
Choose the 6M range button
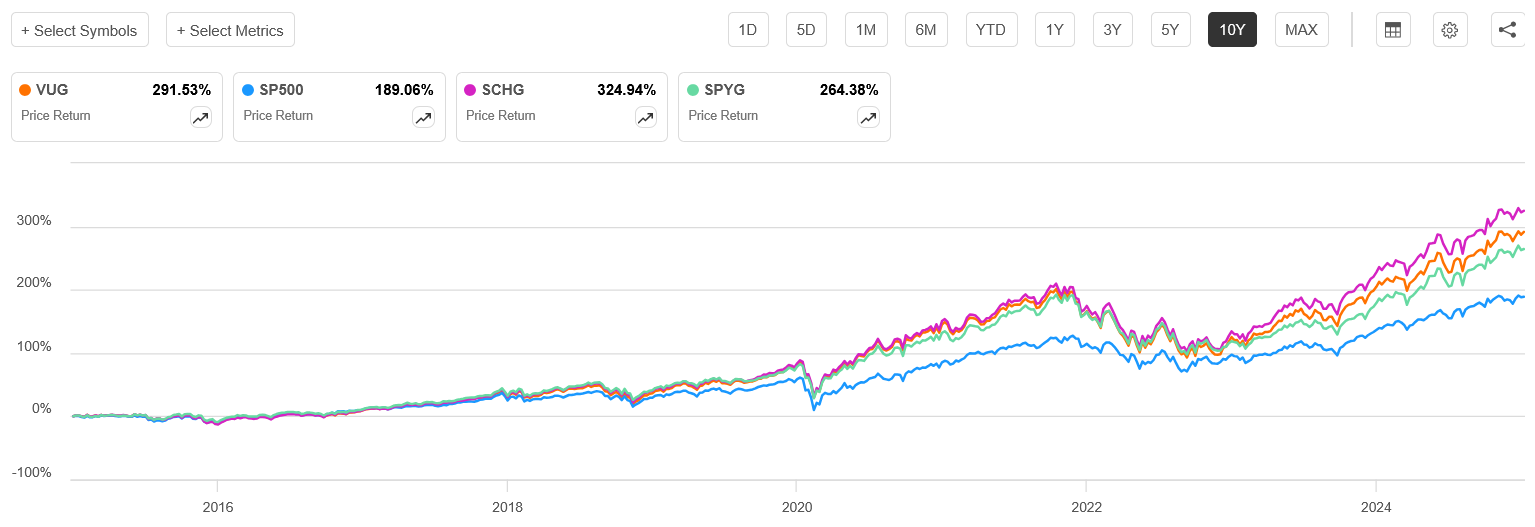tap(926, 30)
